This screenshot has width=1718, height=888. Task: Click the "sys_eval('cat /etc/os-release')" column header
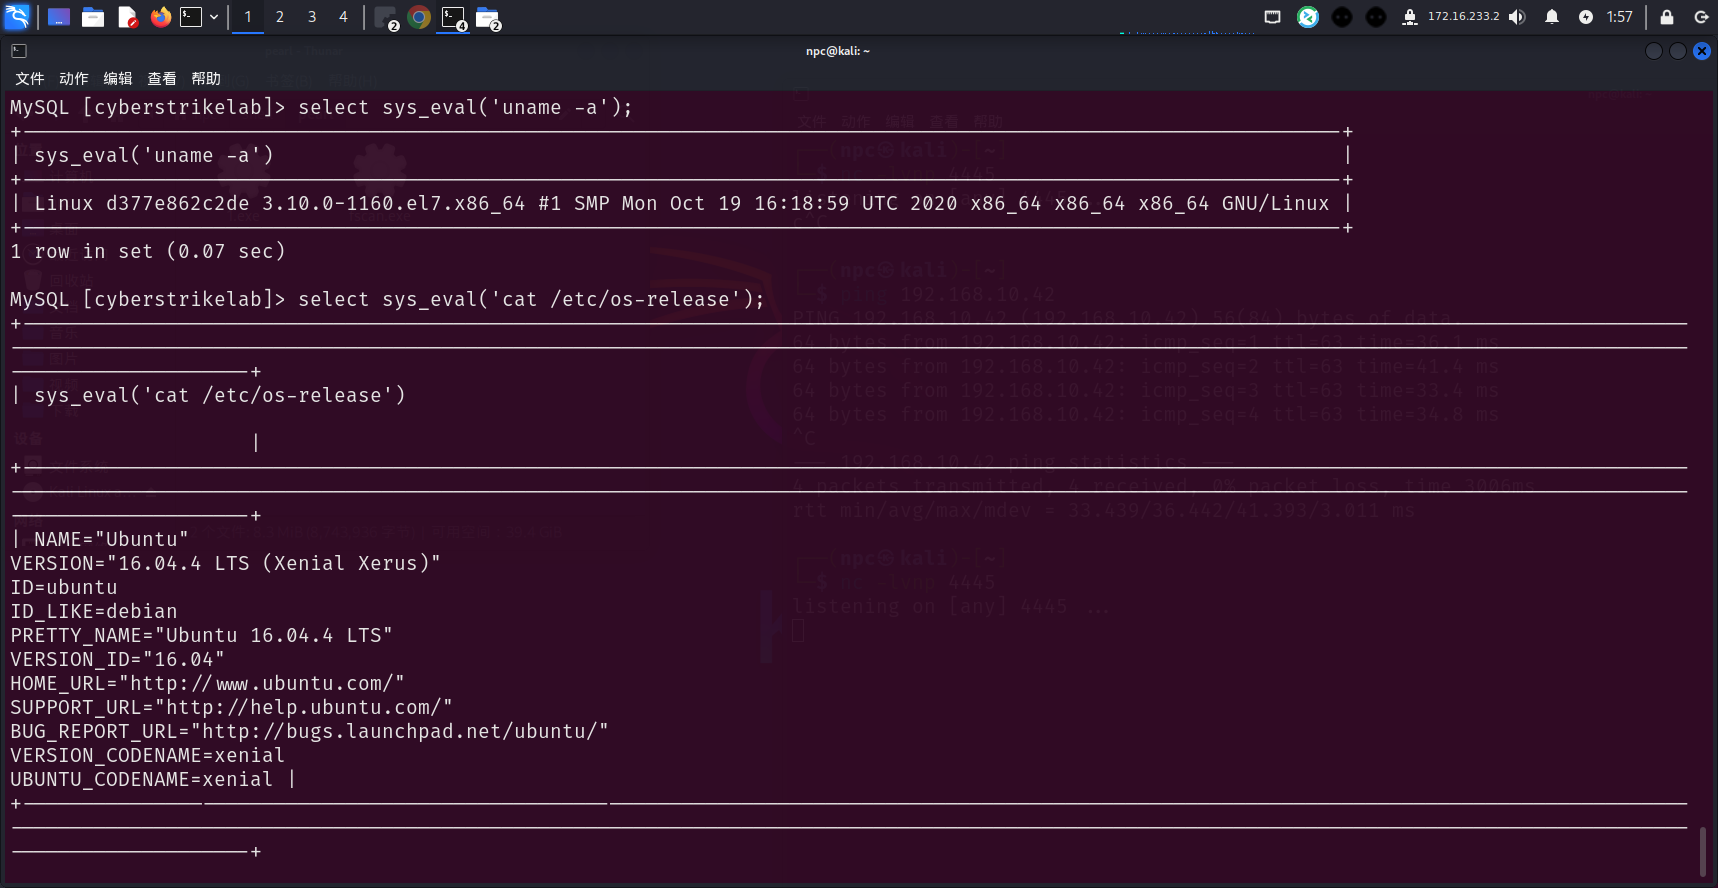pyautogui.click(x=220, y=395)
